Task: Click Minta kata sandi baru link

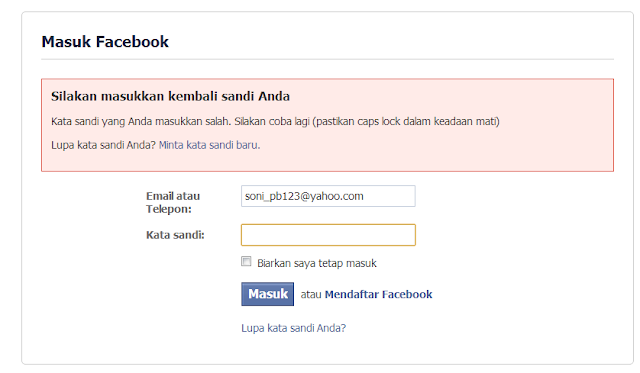Action: (209, 145)
